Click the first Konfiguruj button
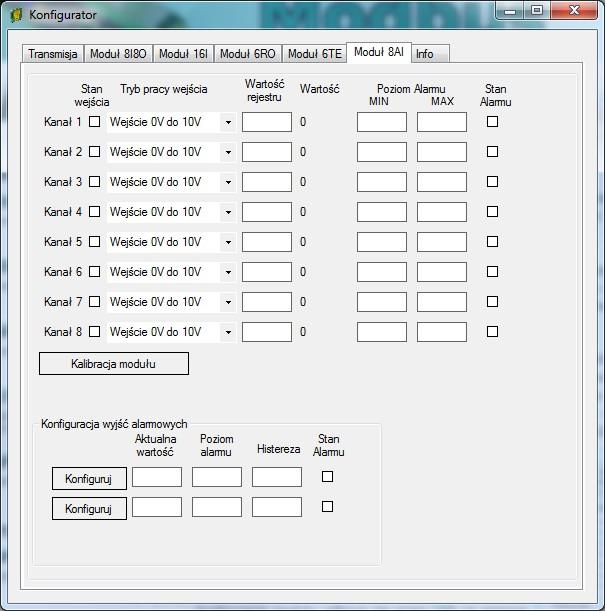The height and width of the screenshot is (611, 605). (x=89, y=479)
